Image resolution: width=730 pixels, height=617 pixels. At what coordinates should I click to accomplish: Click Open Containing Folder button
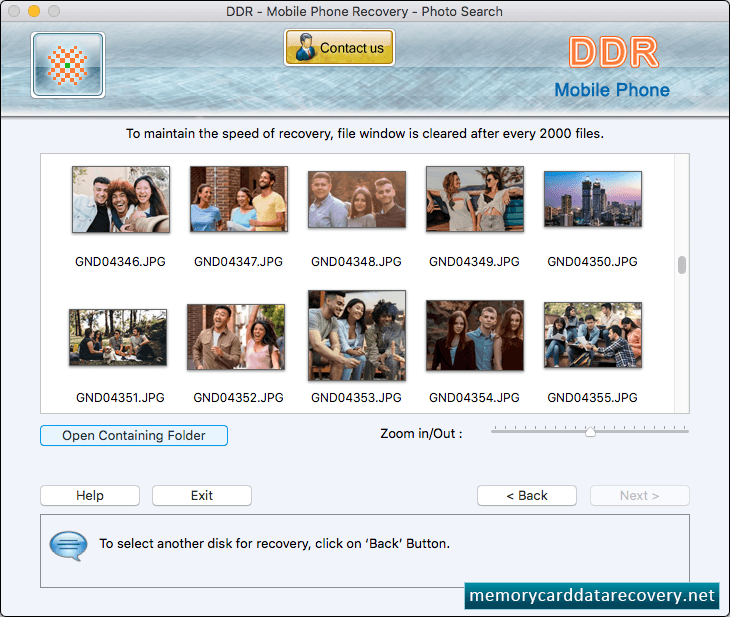(x=134, y=435)
